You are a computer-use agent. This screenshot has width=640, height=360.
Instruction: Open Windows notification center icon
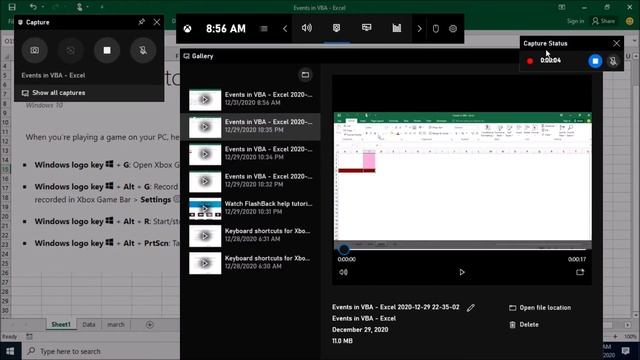click(625, 351)
